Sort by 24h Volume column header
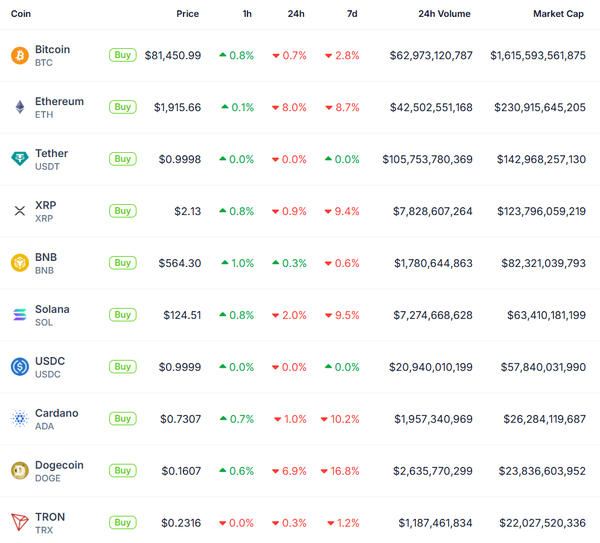This screenshot has height=543, width=600. click(444, 14)
